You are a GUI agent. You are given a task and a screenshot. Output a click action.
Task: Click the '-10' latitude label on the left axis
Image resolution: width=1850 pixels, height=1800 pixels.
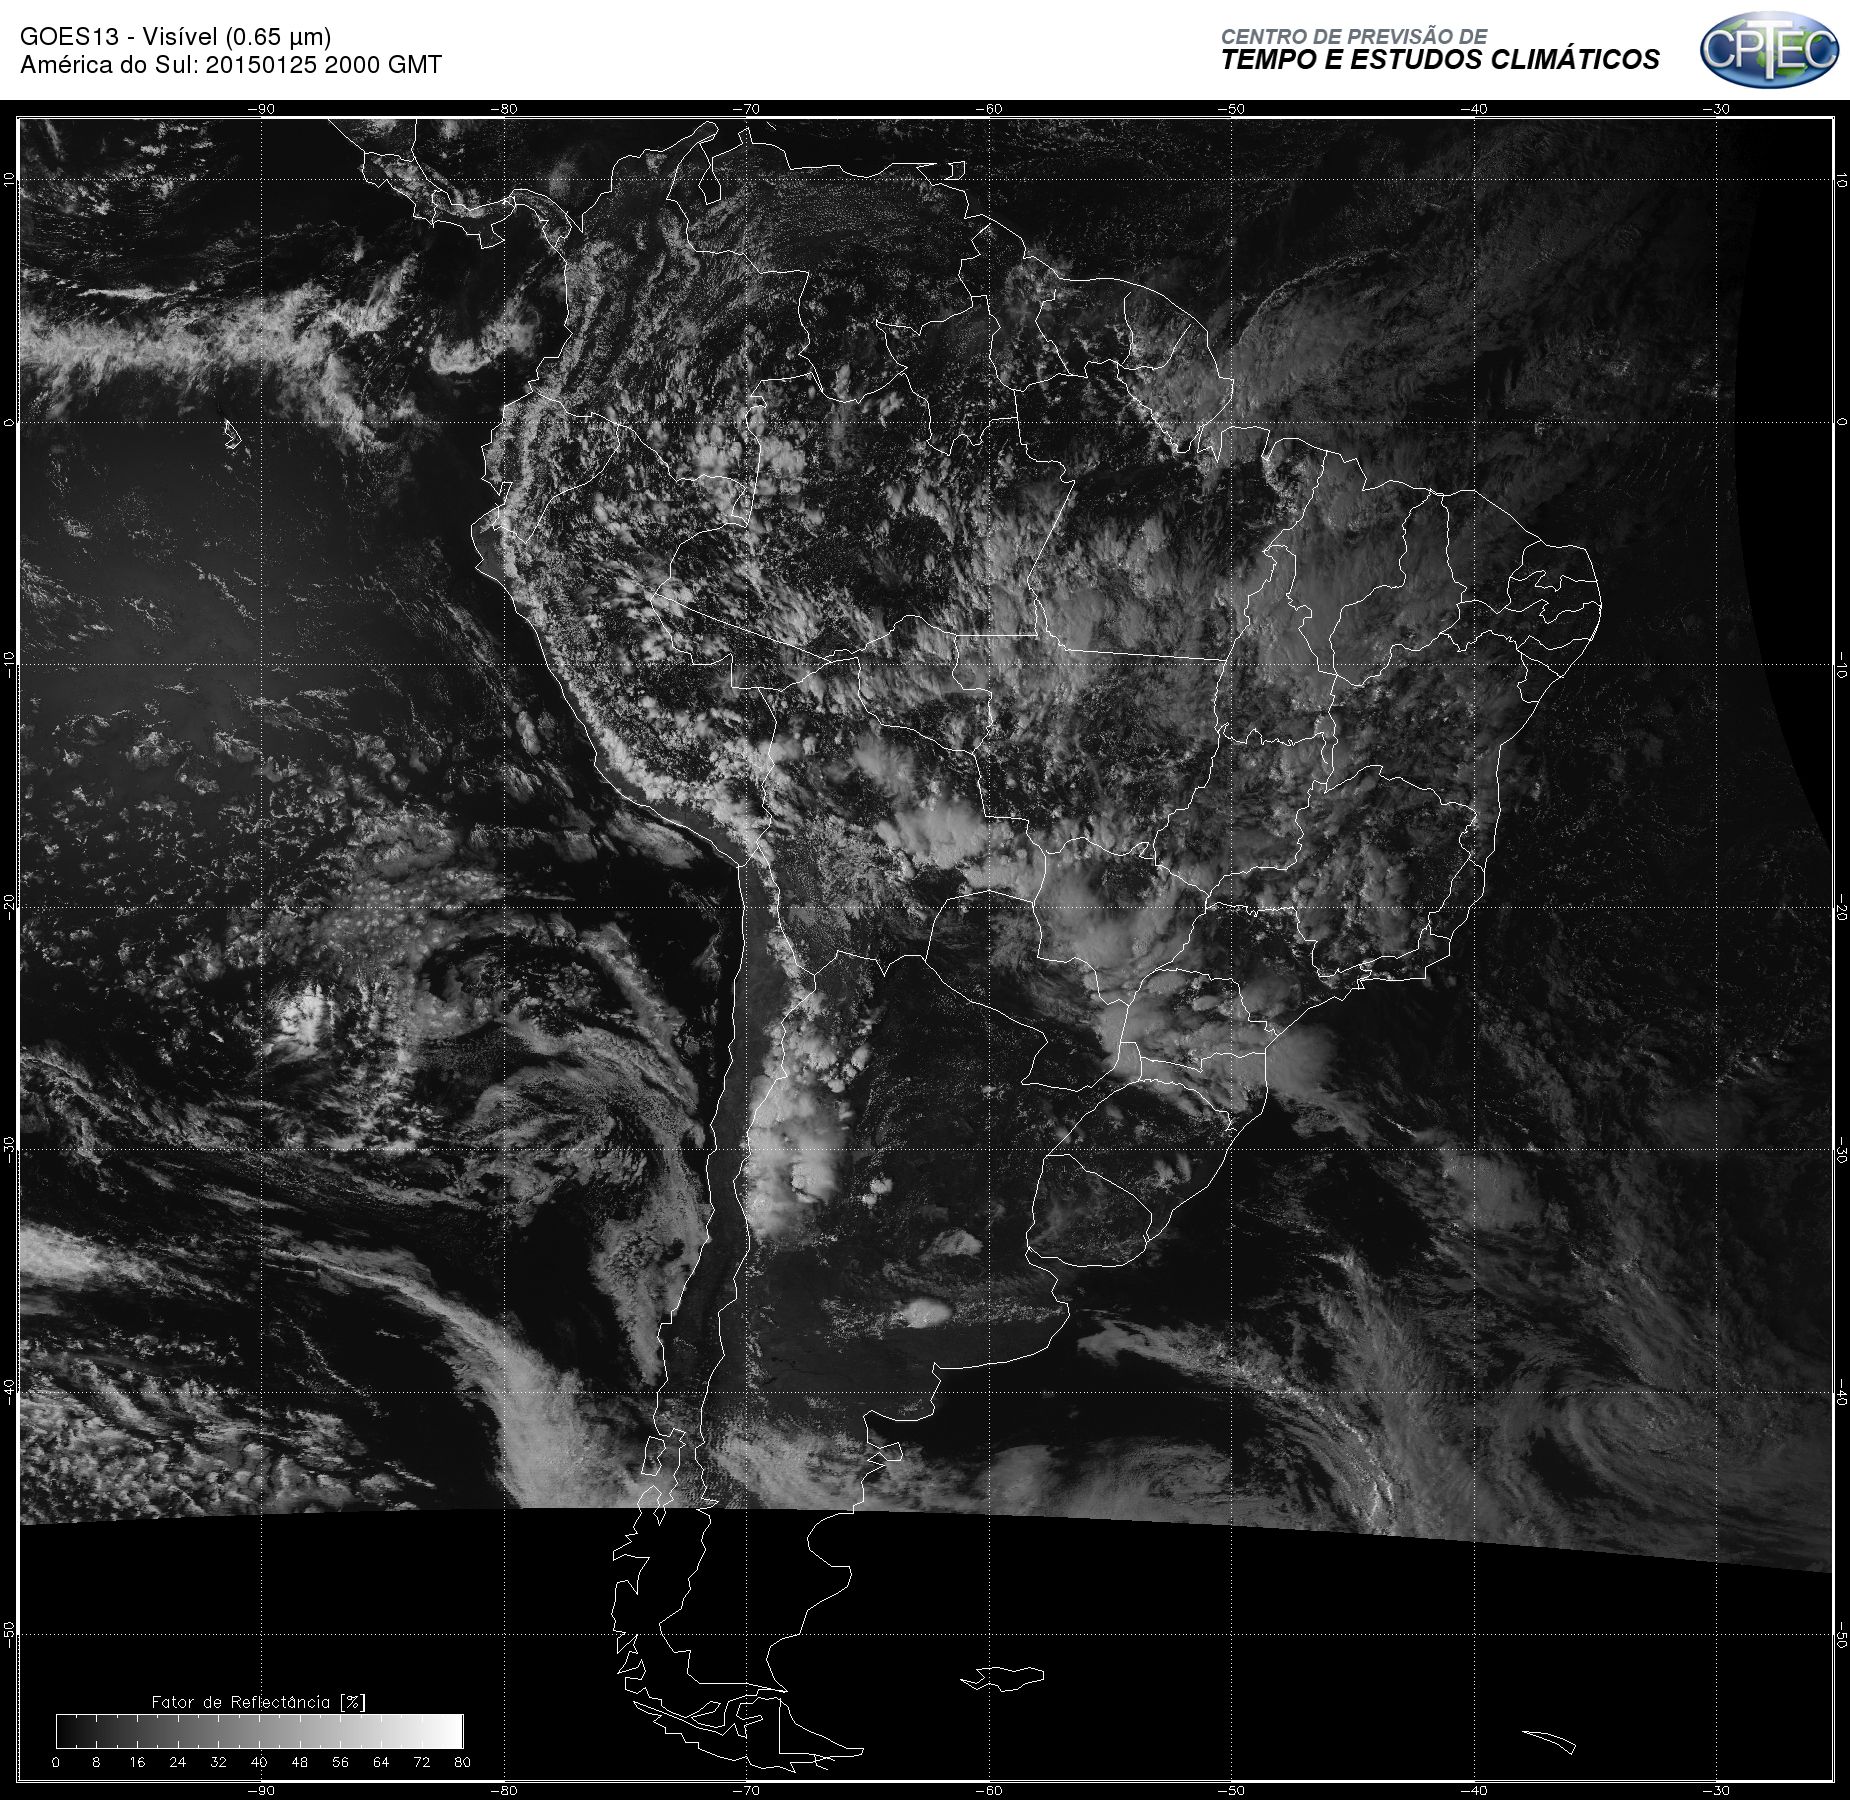[x=9, y=664]
